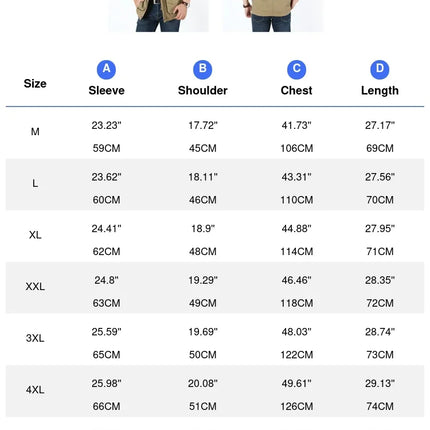430x430 pixels.
Task: Select the XXL size row label
Action: coord(35,287)
